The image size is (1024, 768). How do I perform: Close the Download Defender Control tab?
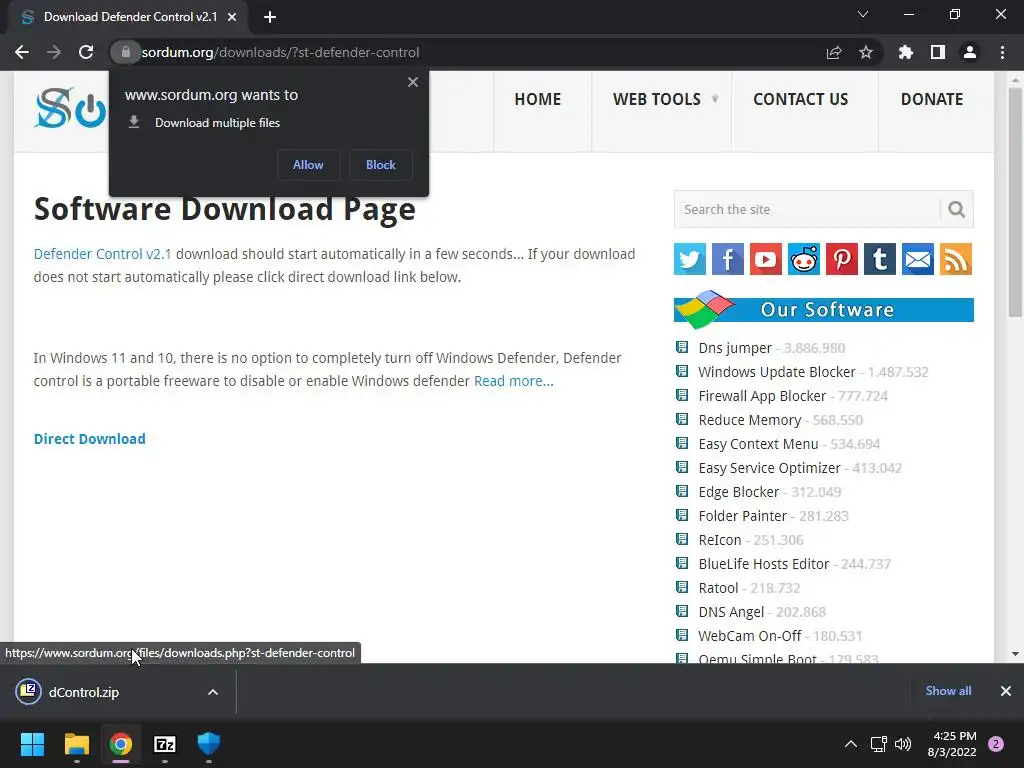[232, 17]
